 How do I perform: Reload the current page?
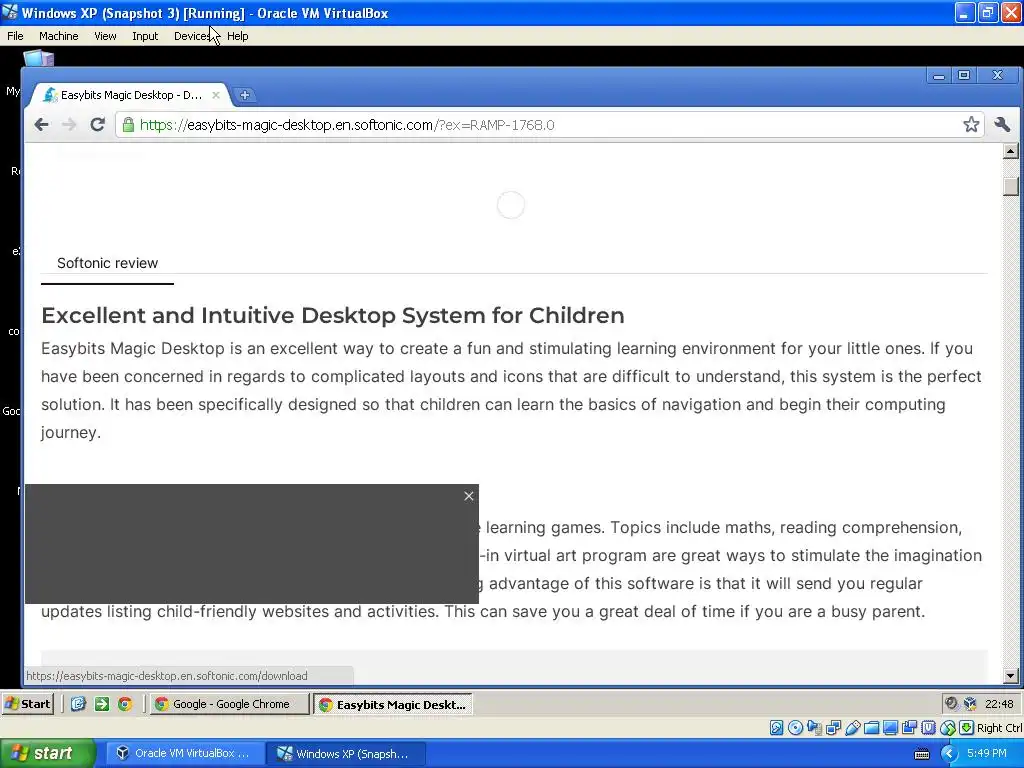tap(97, 124)
